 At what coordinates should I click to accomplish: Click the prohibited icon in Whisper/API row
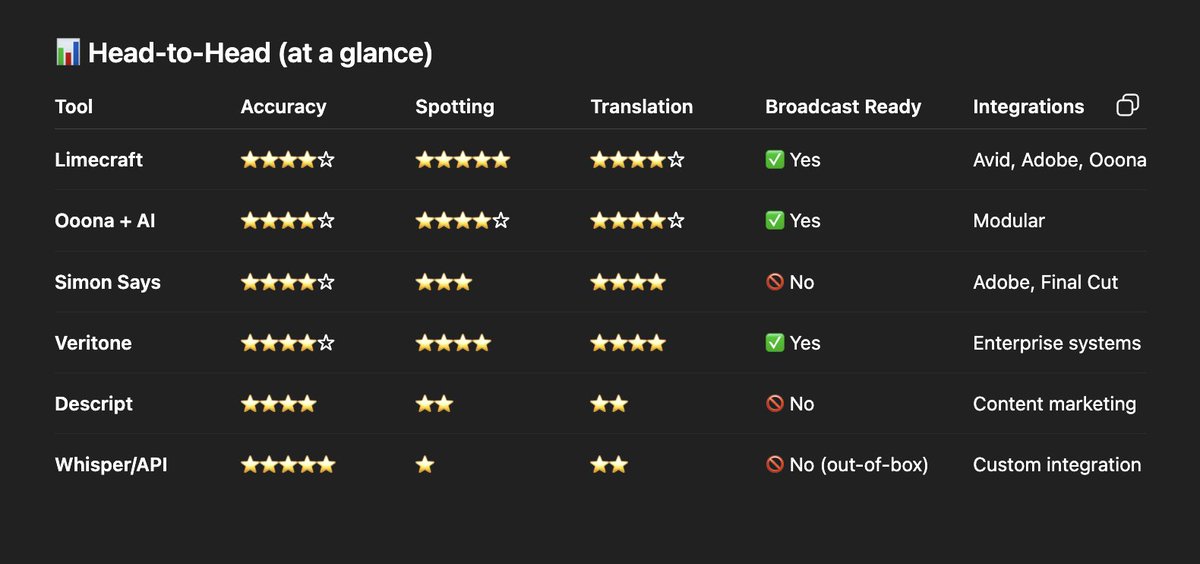click(x=775, y=465)
